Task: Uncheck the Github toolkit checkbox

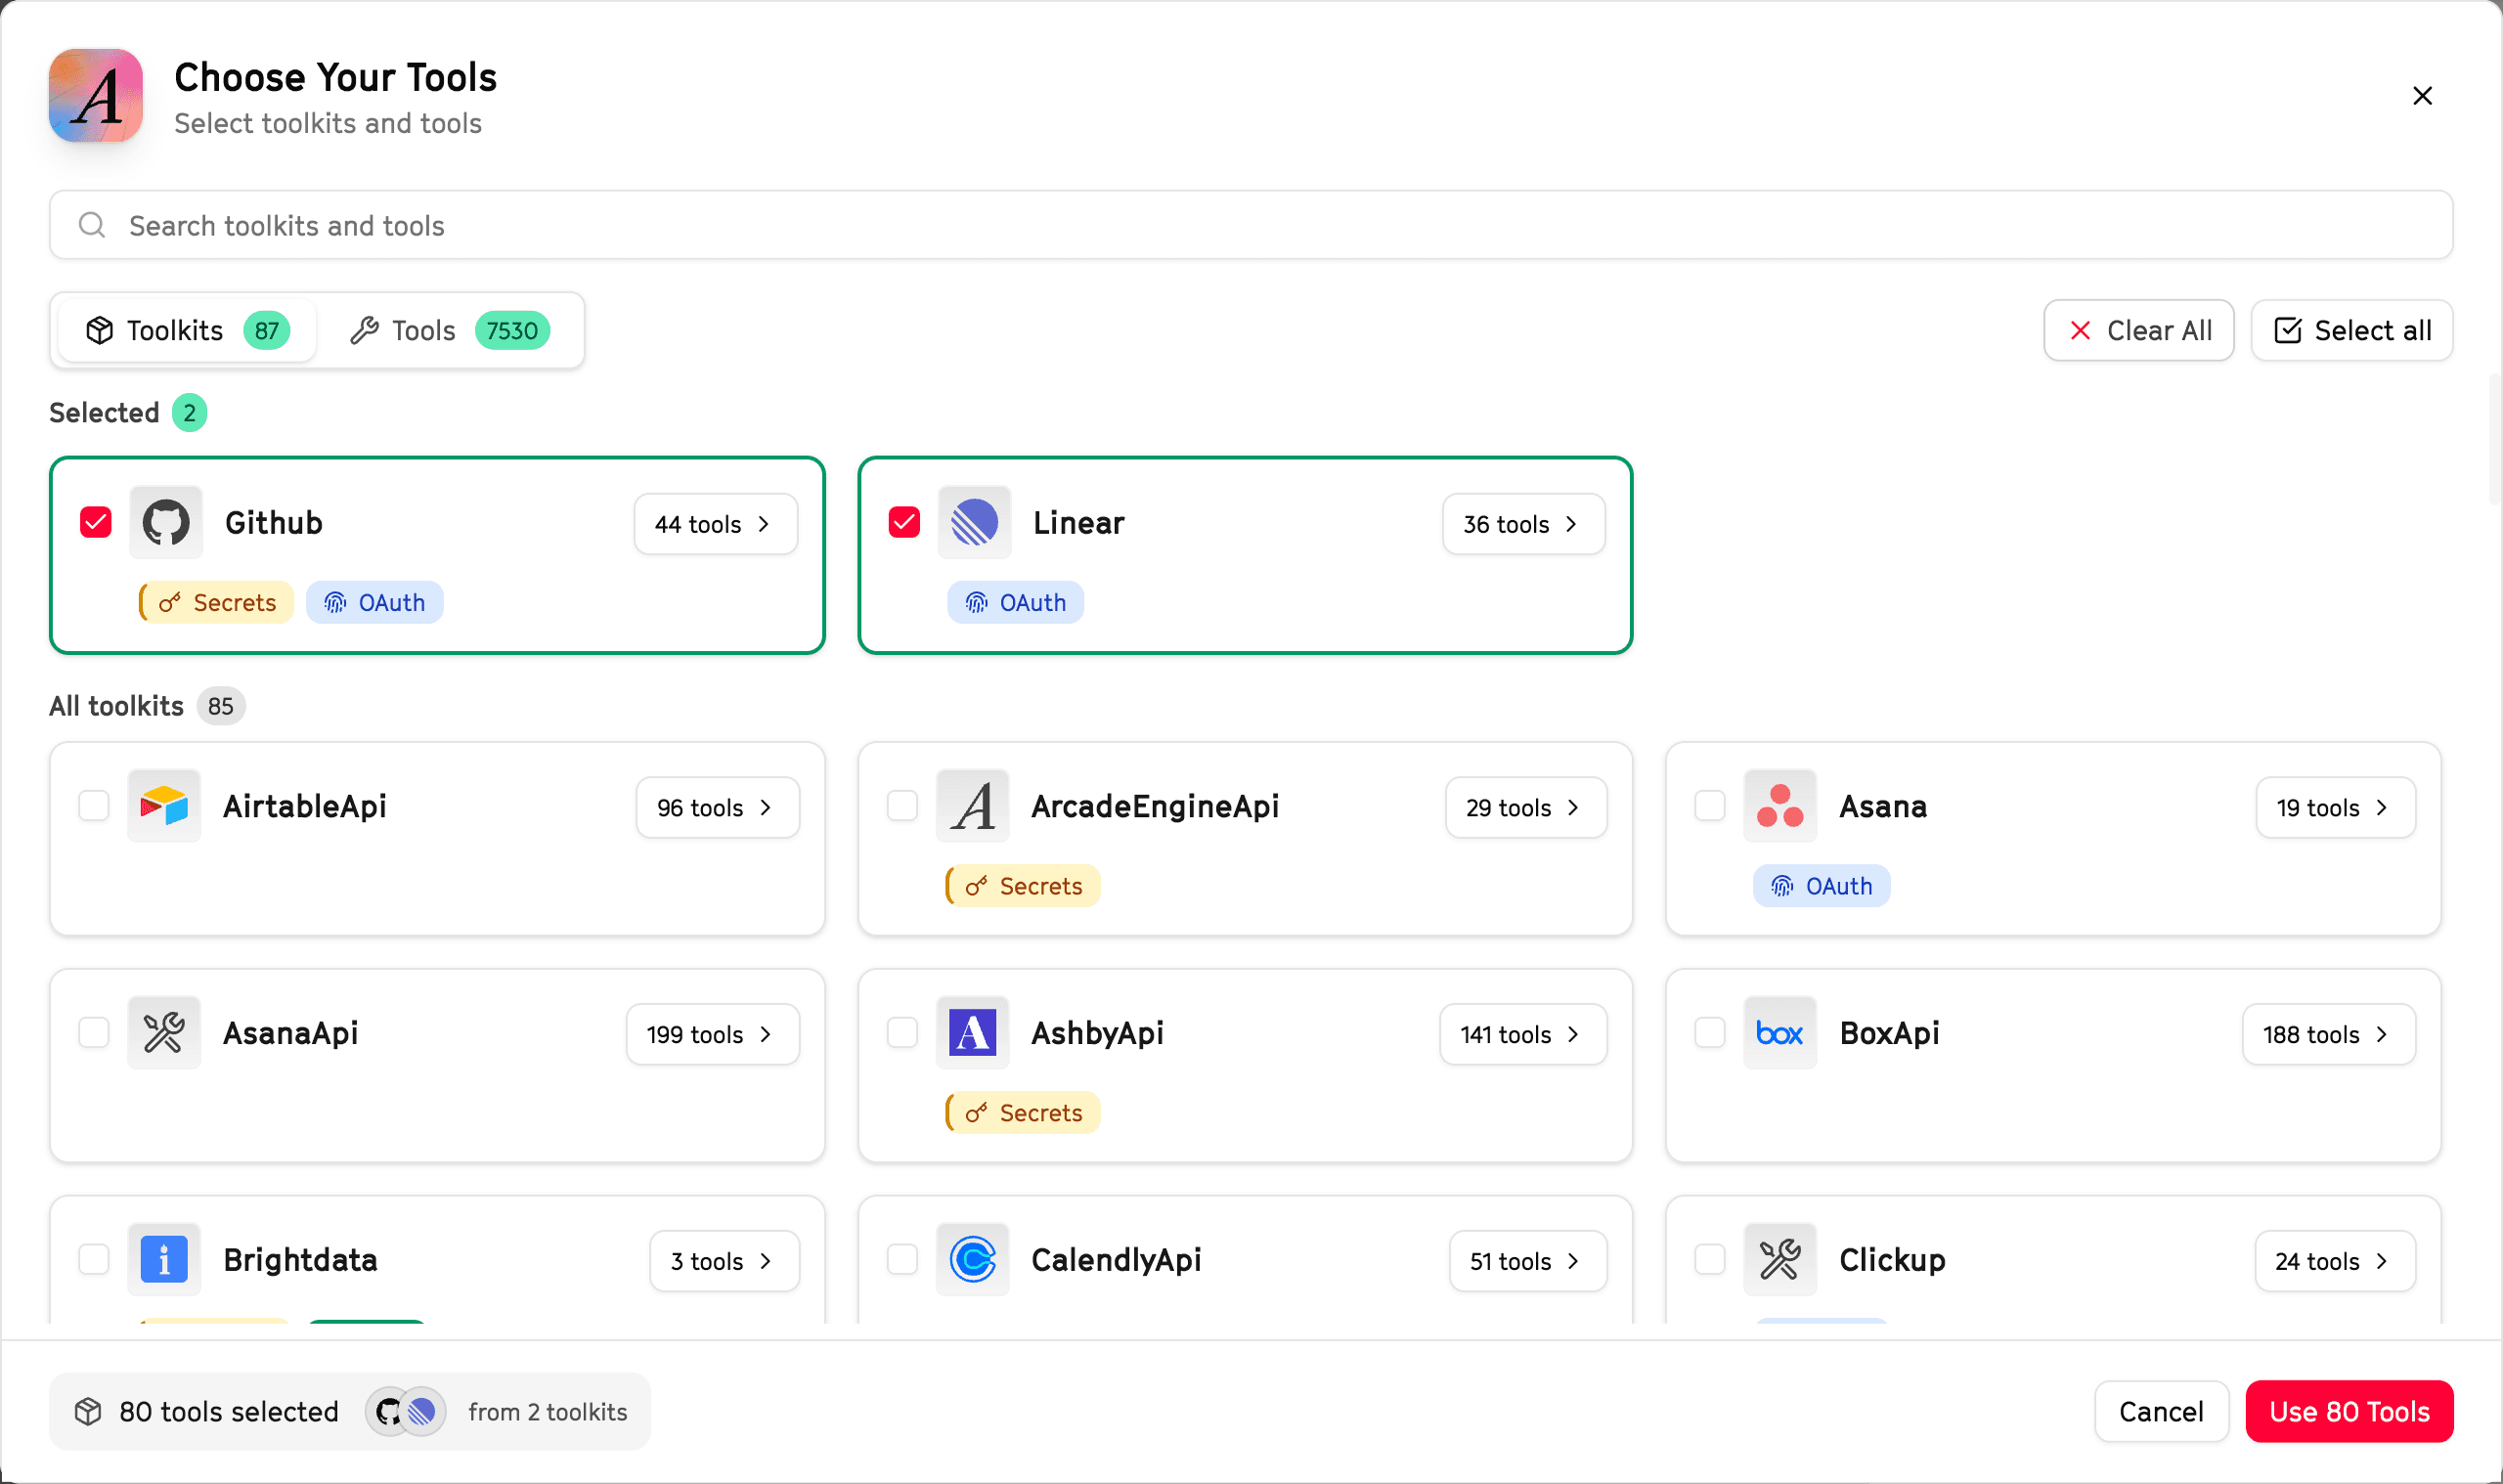Action: tap(96, 522)
